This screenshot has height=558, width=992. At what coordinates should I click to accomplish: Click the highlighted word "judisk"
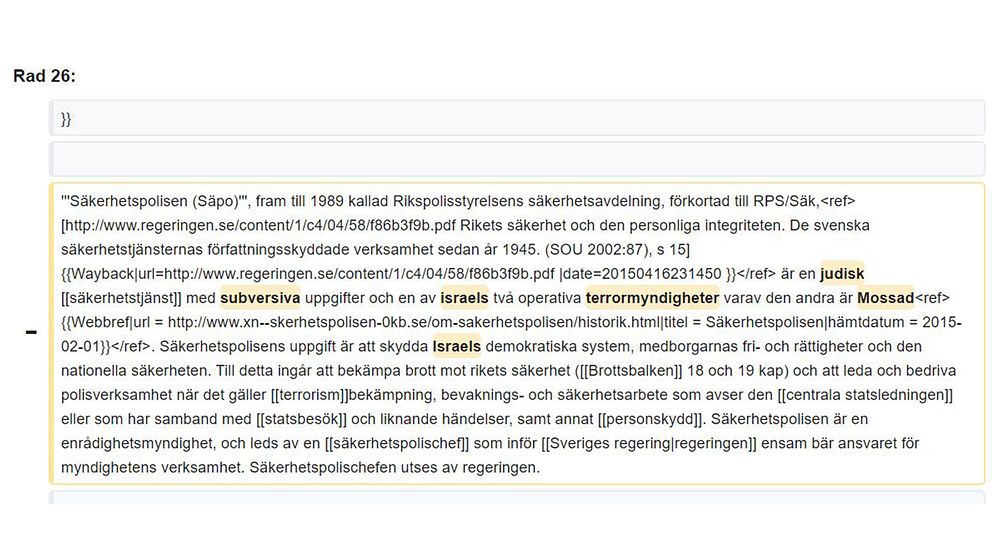[841, 272]
